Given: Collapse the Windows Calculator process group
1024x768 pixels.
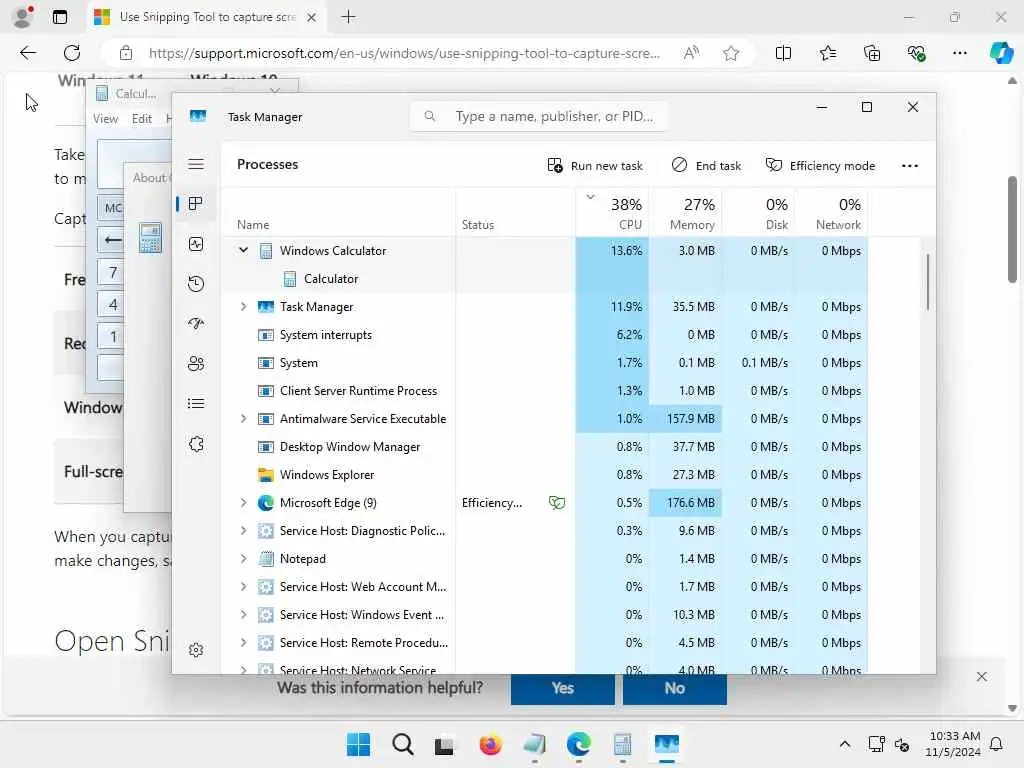Looking at the screenshot, I should click(244, 250).
